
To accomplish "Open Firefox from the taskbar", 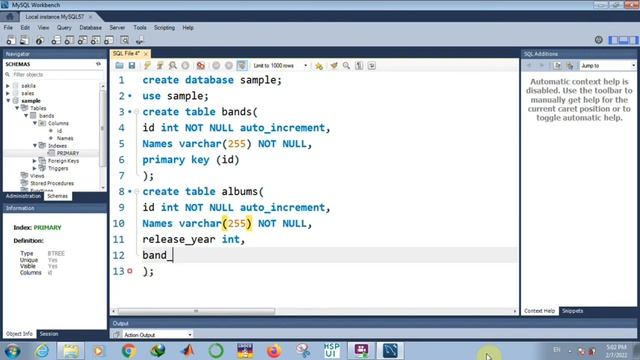I will click(x=274, y=351).
